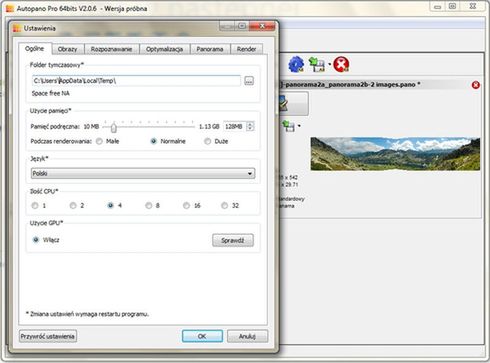This screenshot has height=363, width=490.
Task: Click the Autopano Pro window title icon
Action: pos(10,8)
